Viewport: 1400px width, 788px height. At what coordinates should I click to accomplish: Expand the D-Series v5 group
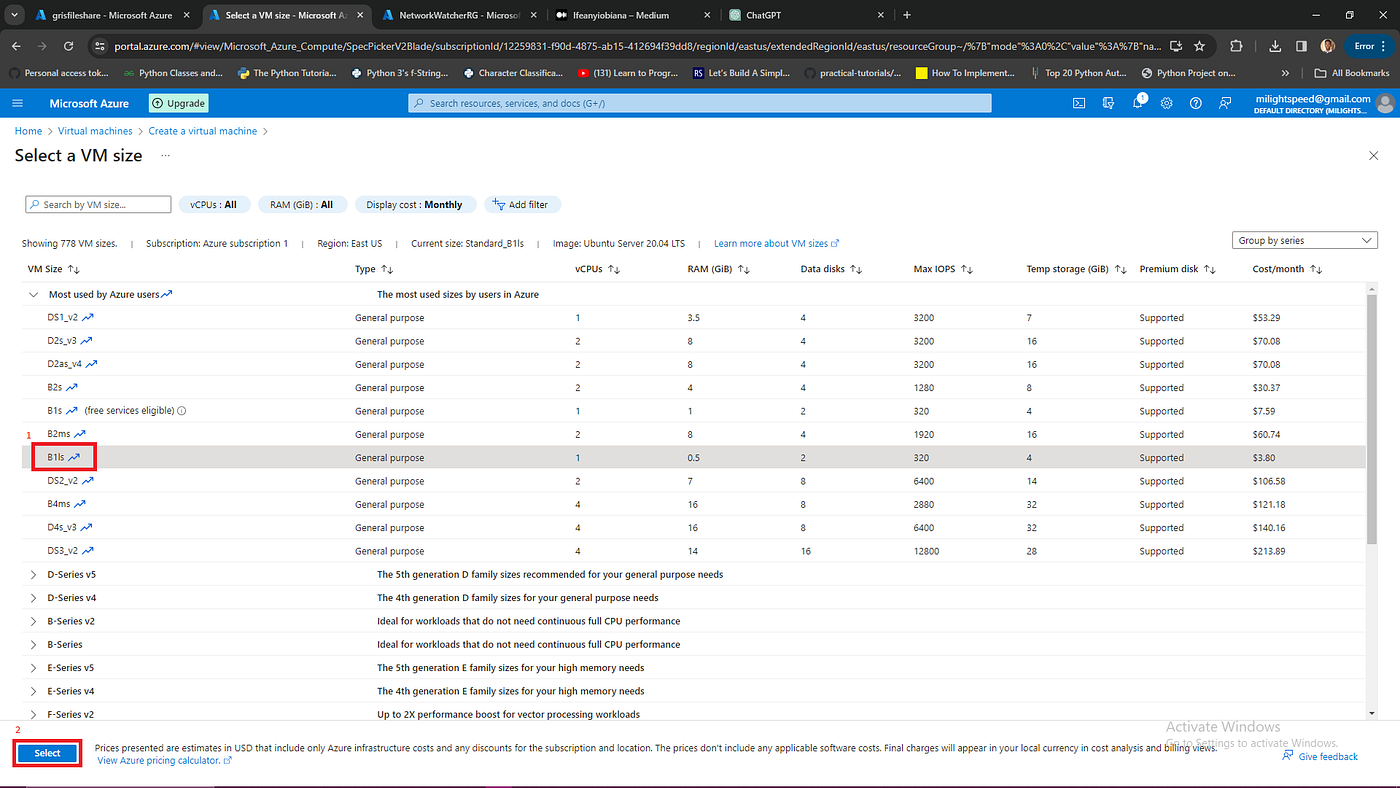coord(34,574)
